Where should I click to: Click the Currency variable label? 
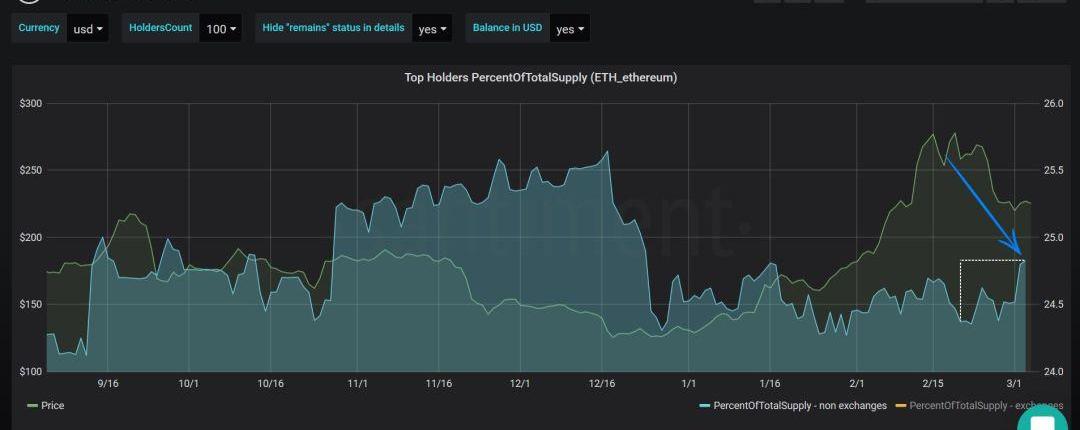tap(39, 28)
